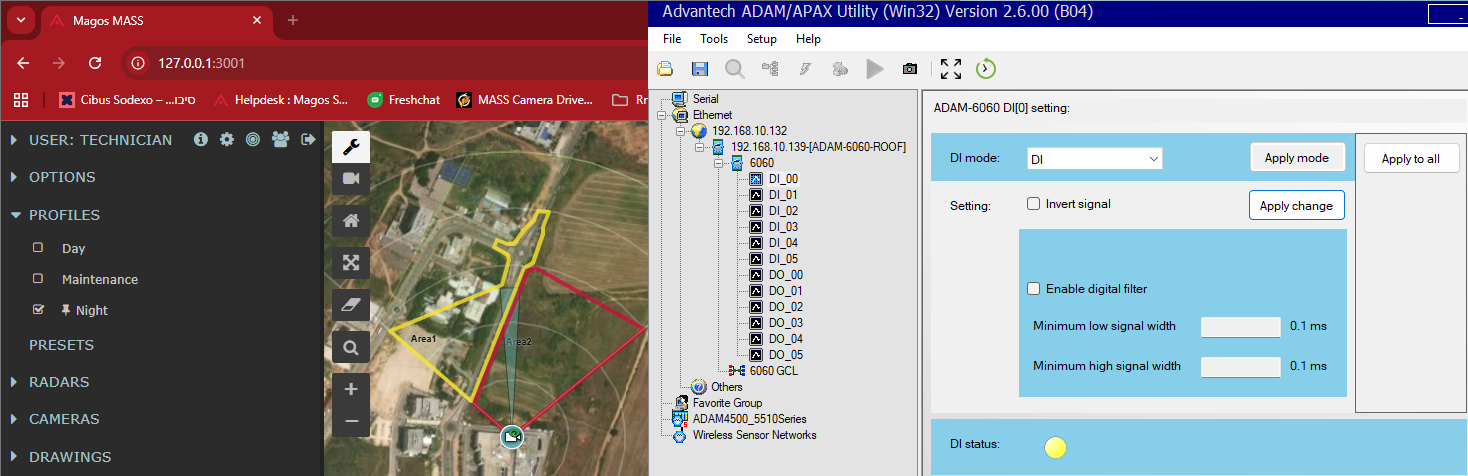Viewport: 1468px width, 476px height.
Task: Save with floppy disk icon in ADAM toolbar
Action: tap(700, 69)
